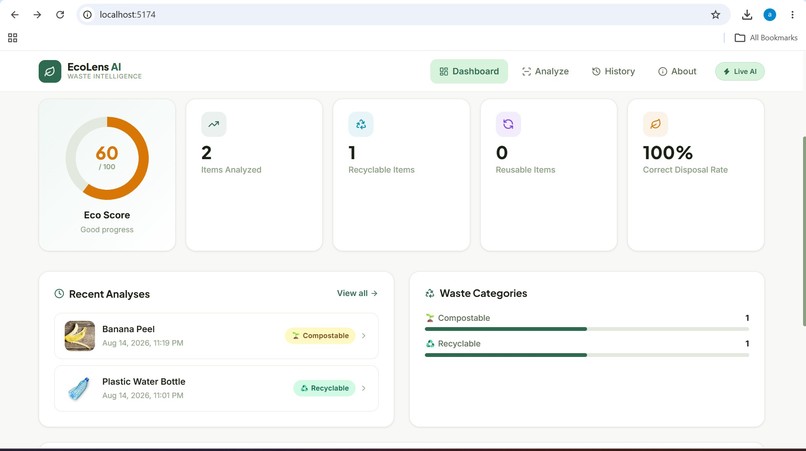Click the browser forward arrow

pos(37,14)
